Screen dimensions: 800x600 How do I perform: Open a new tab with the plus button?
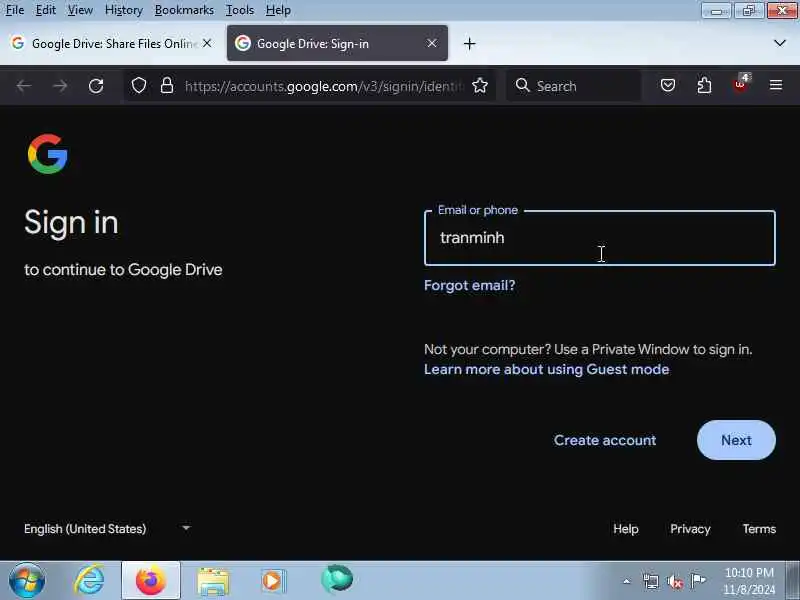coord(469,44)
